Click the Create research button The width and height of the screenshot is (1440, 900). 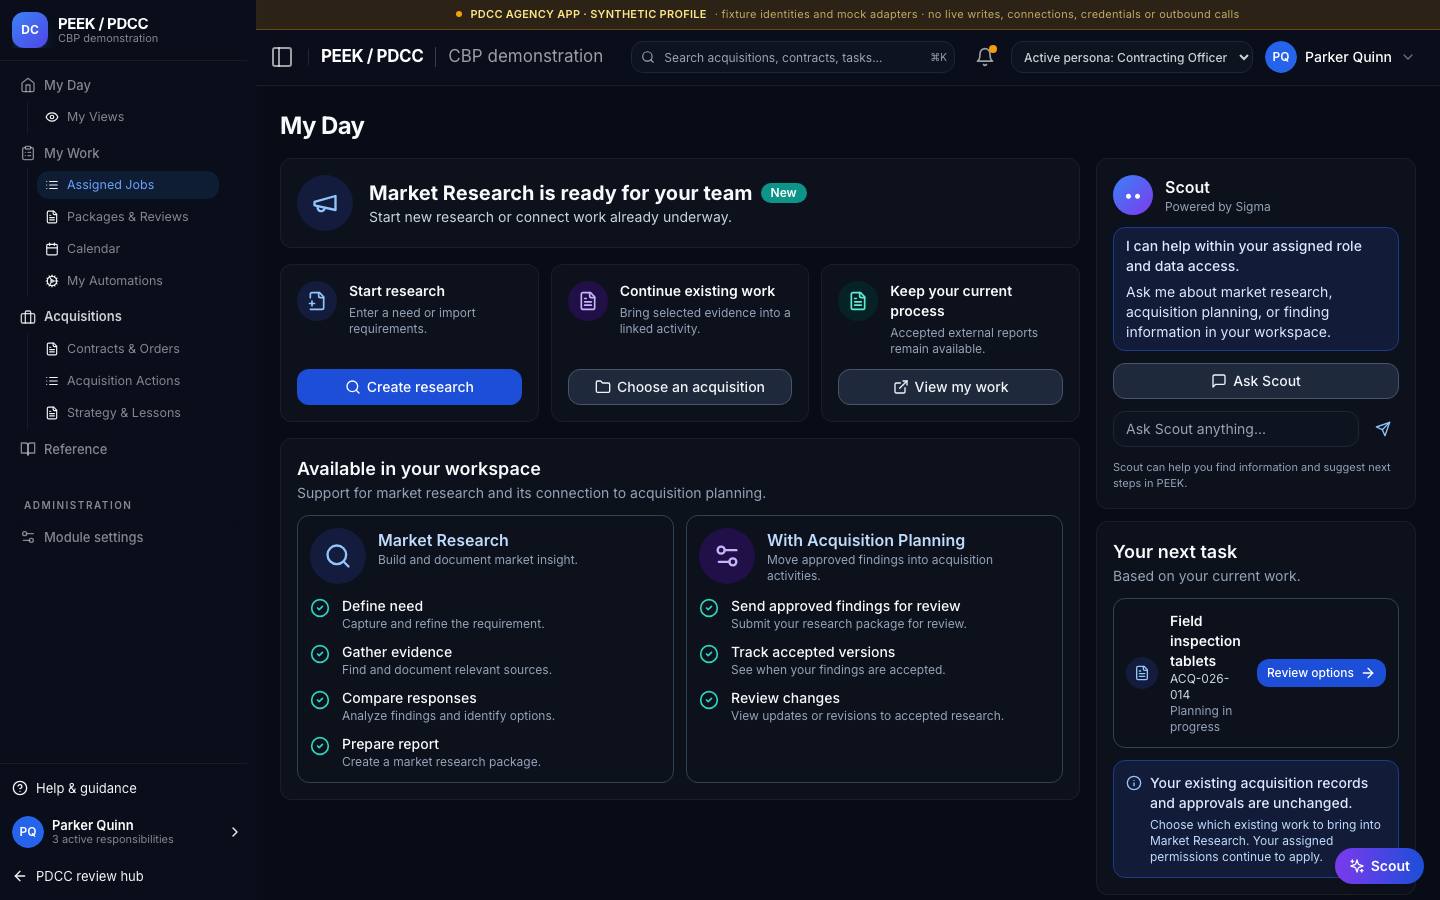409,387
